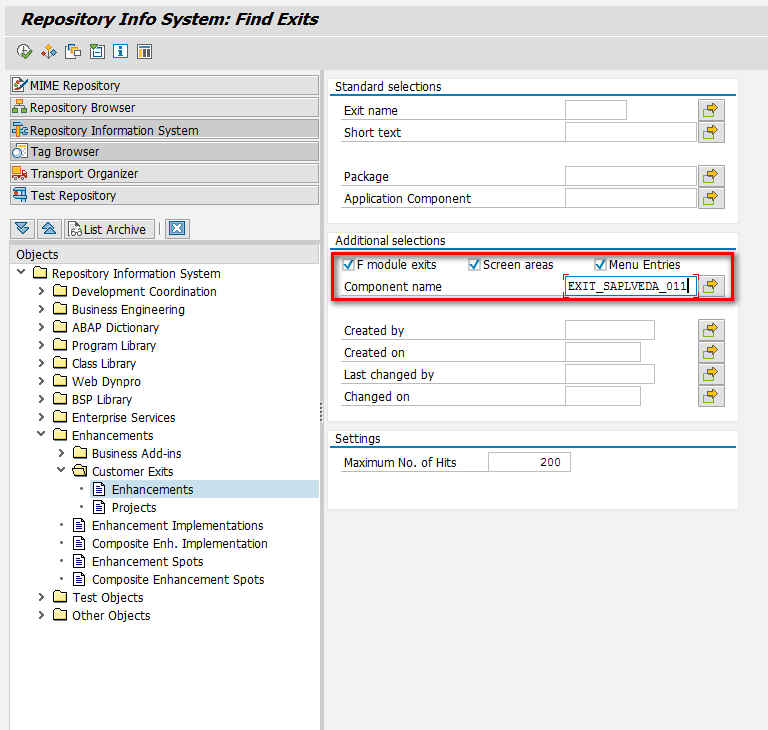Click the Package input field
The width and height of the screenshot is (768, 730).
630,176
